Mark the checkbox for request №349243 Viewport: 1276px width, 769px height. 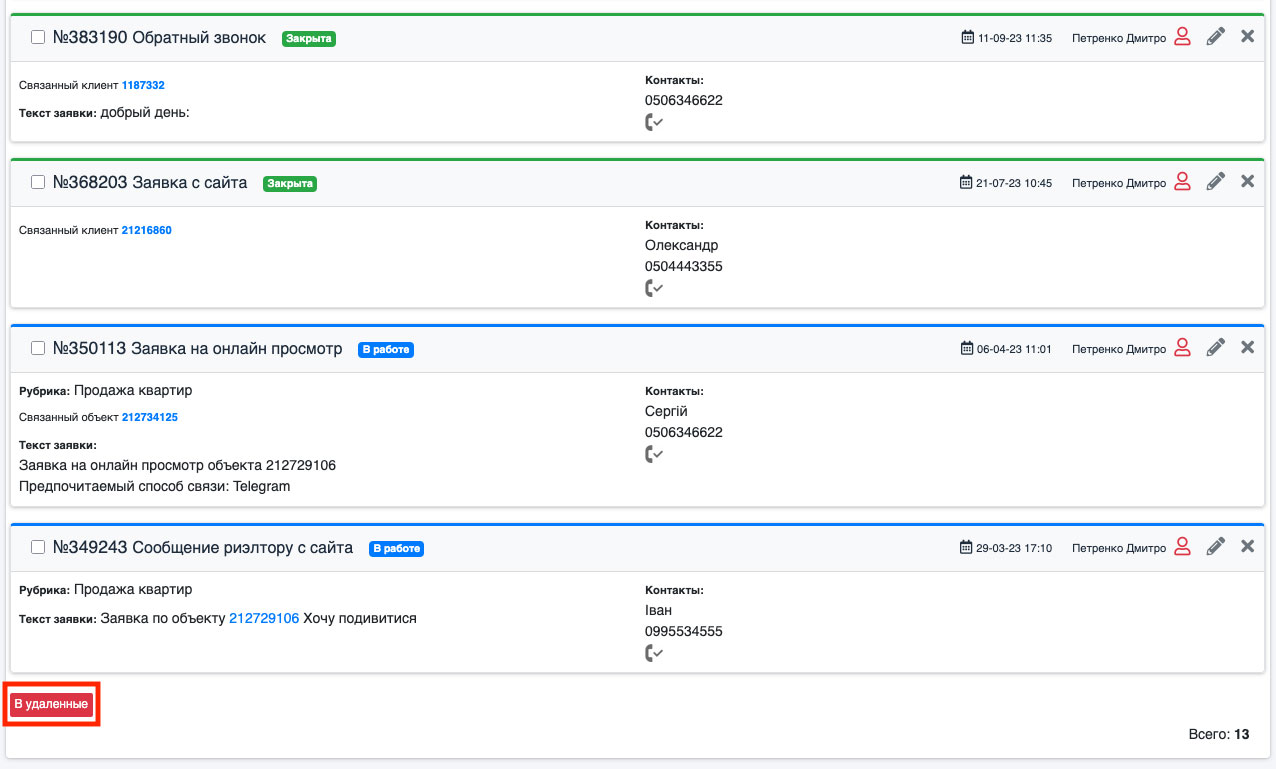tap(38, 548)
